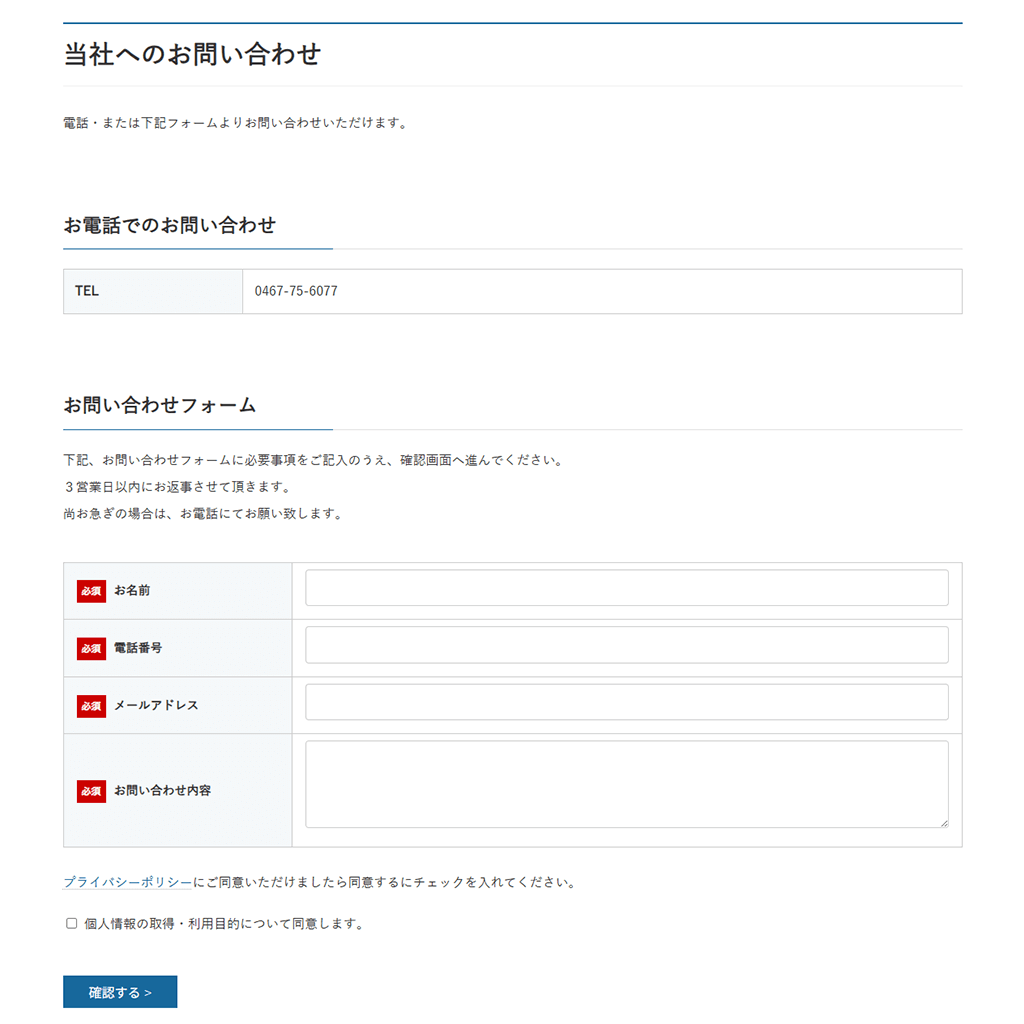
Task: Click the お問い合わせフォーム section heading
Action: pos(159,405)
